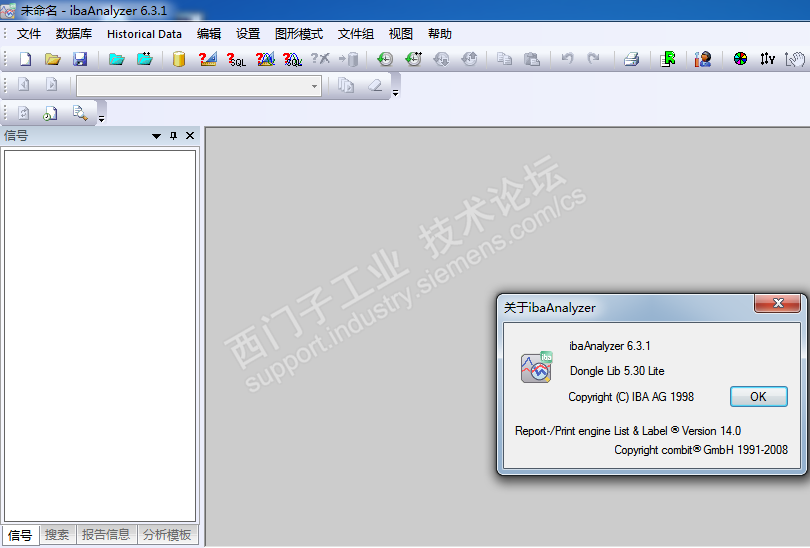Click the Paste clipboard icon
The width and height of the screenshot is (810, 548).
pyautogui.click(x=532, y=59)
